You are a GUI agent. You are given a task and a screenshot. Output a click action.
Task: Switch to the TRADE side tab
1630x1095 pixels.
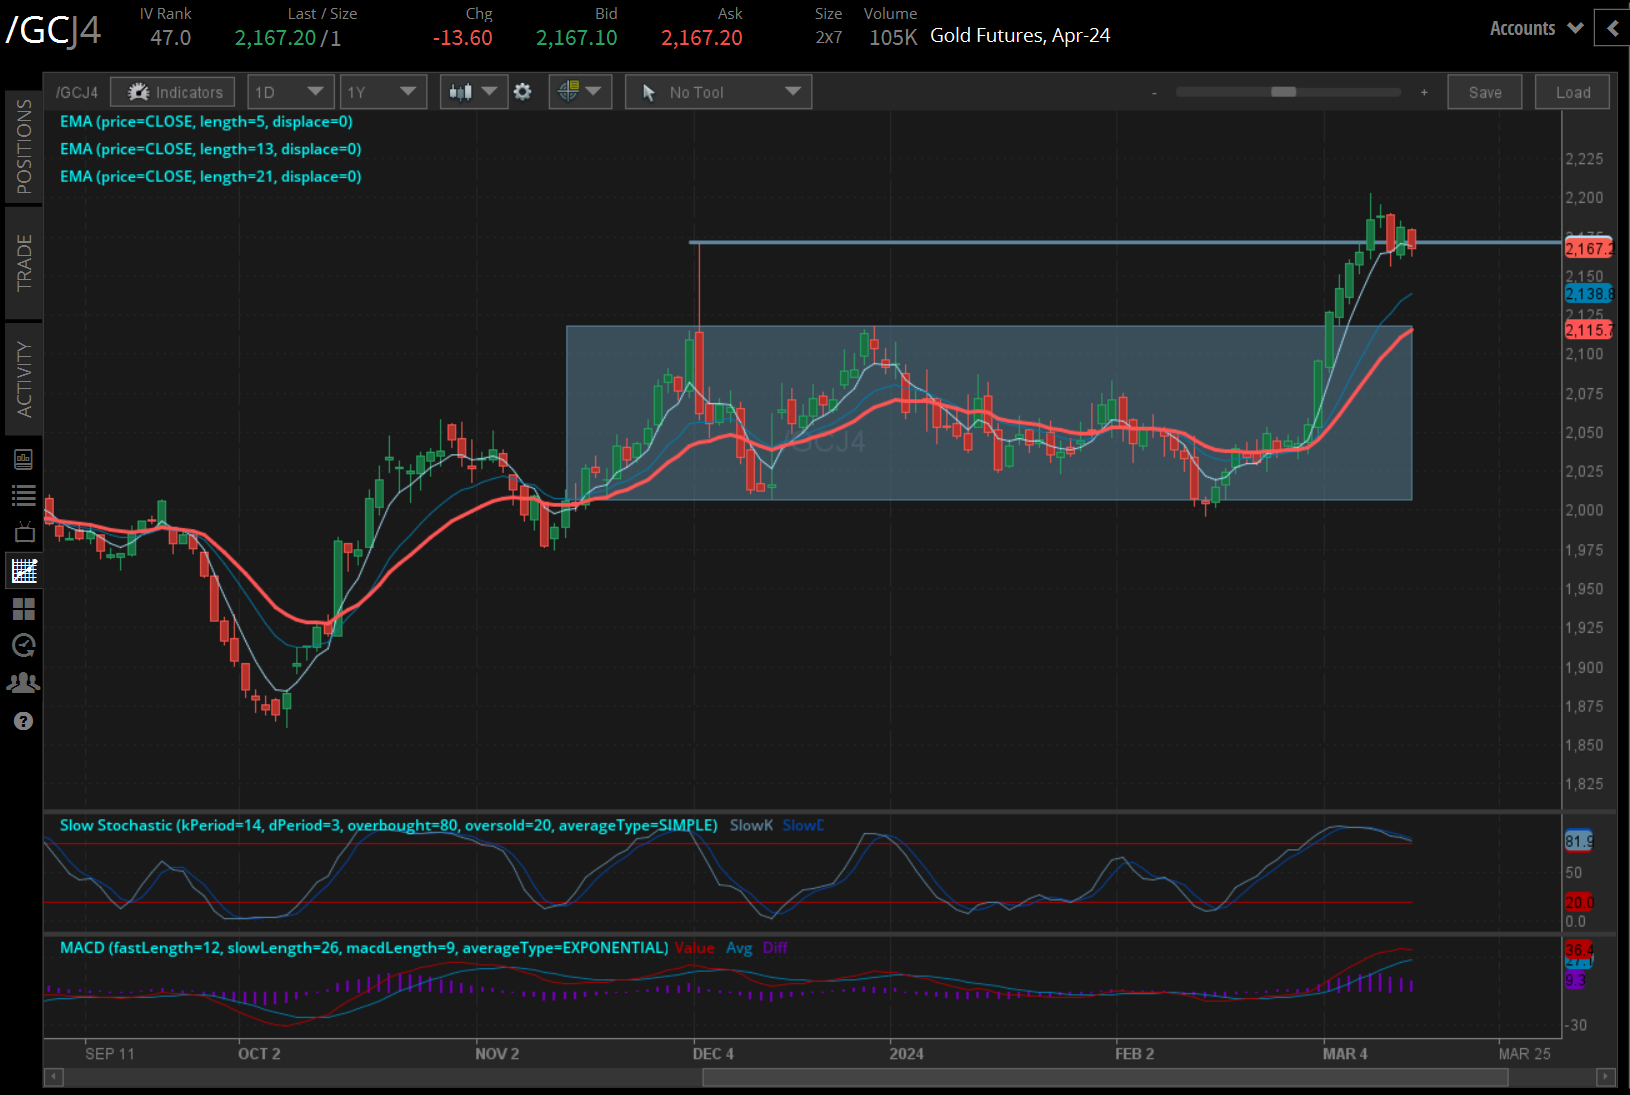(x=24, y=263)
